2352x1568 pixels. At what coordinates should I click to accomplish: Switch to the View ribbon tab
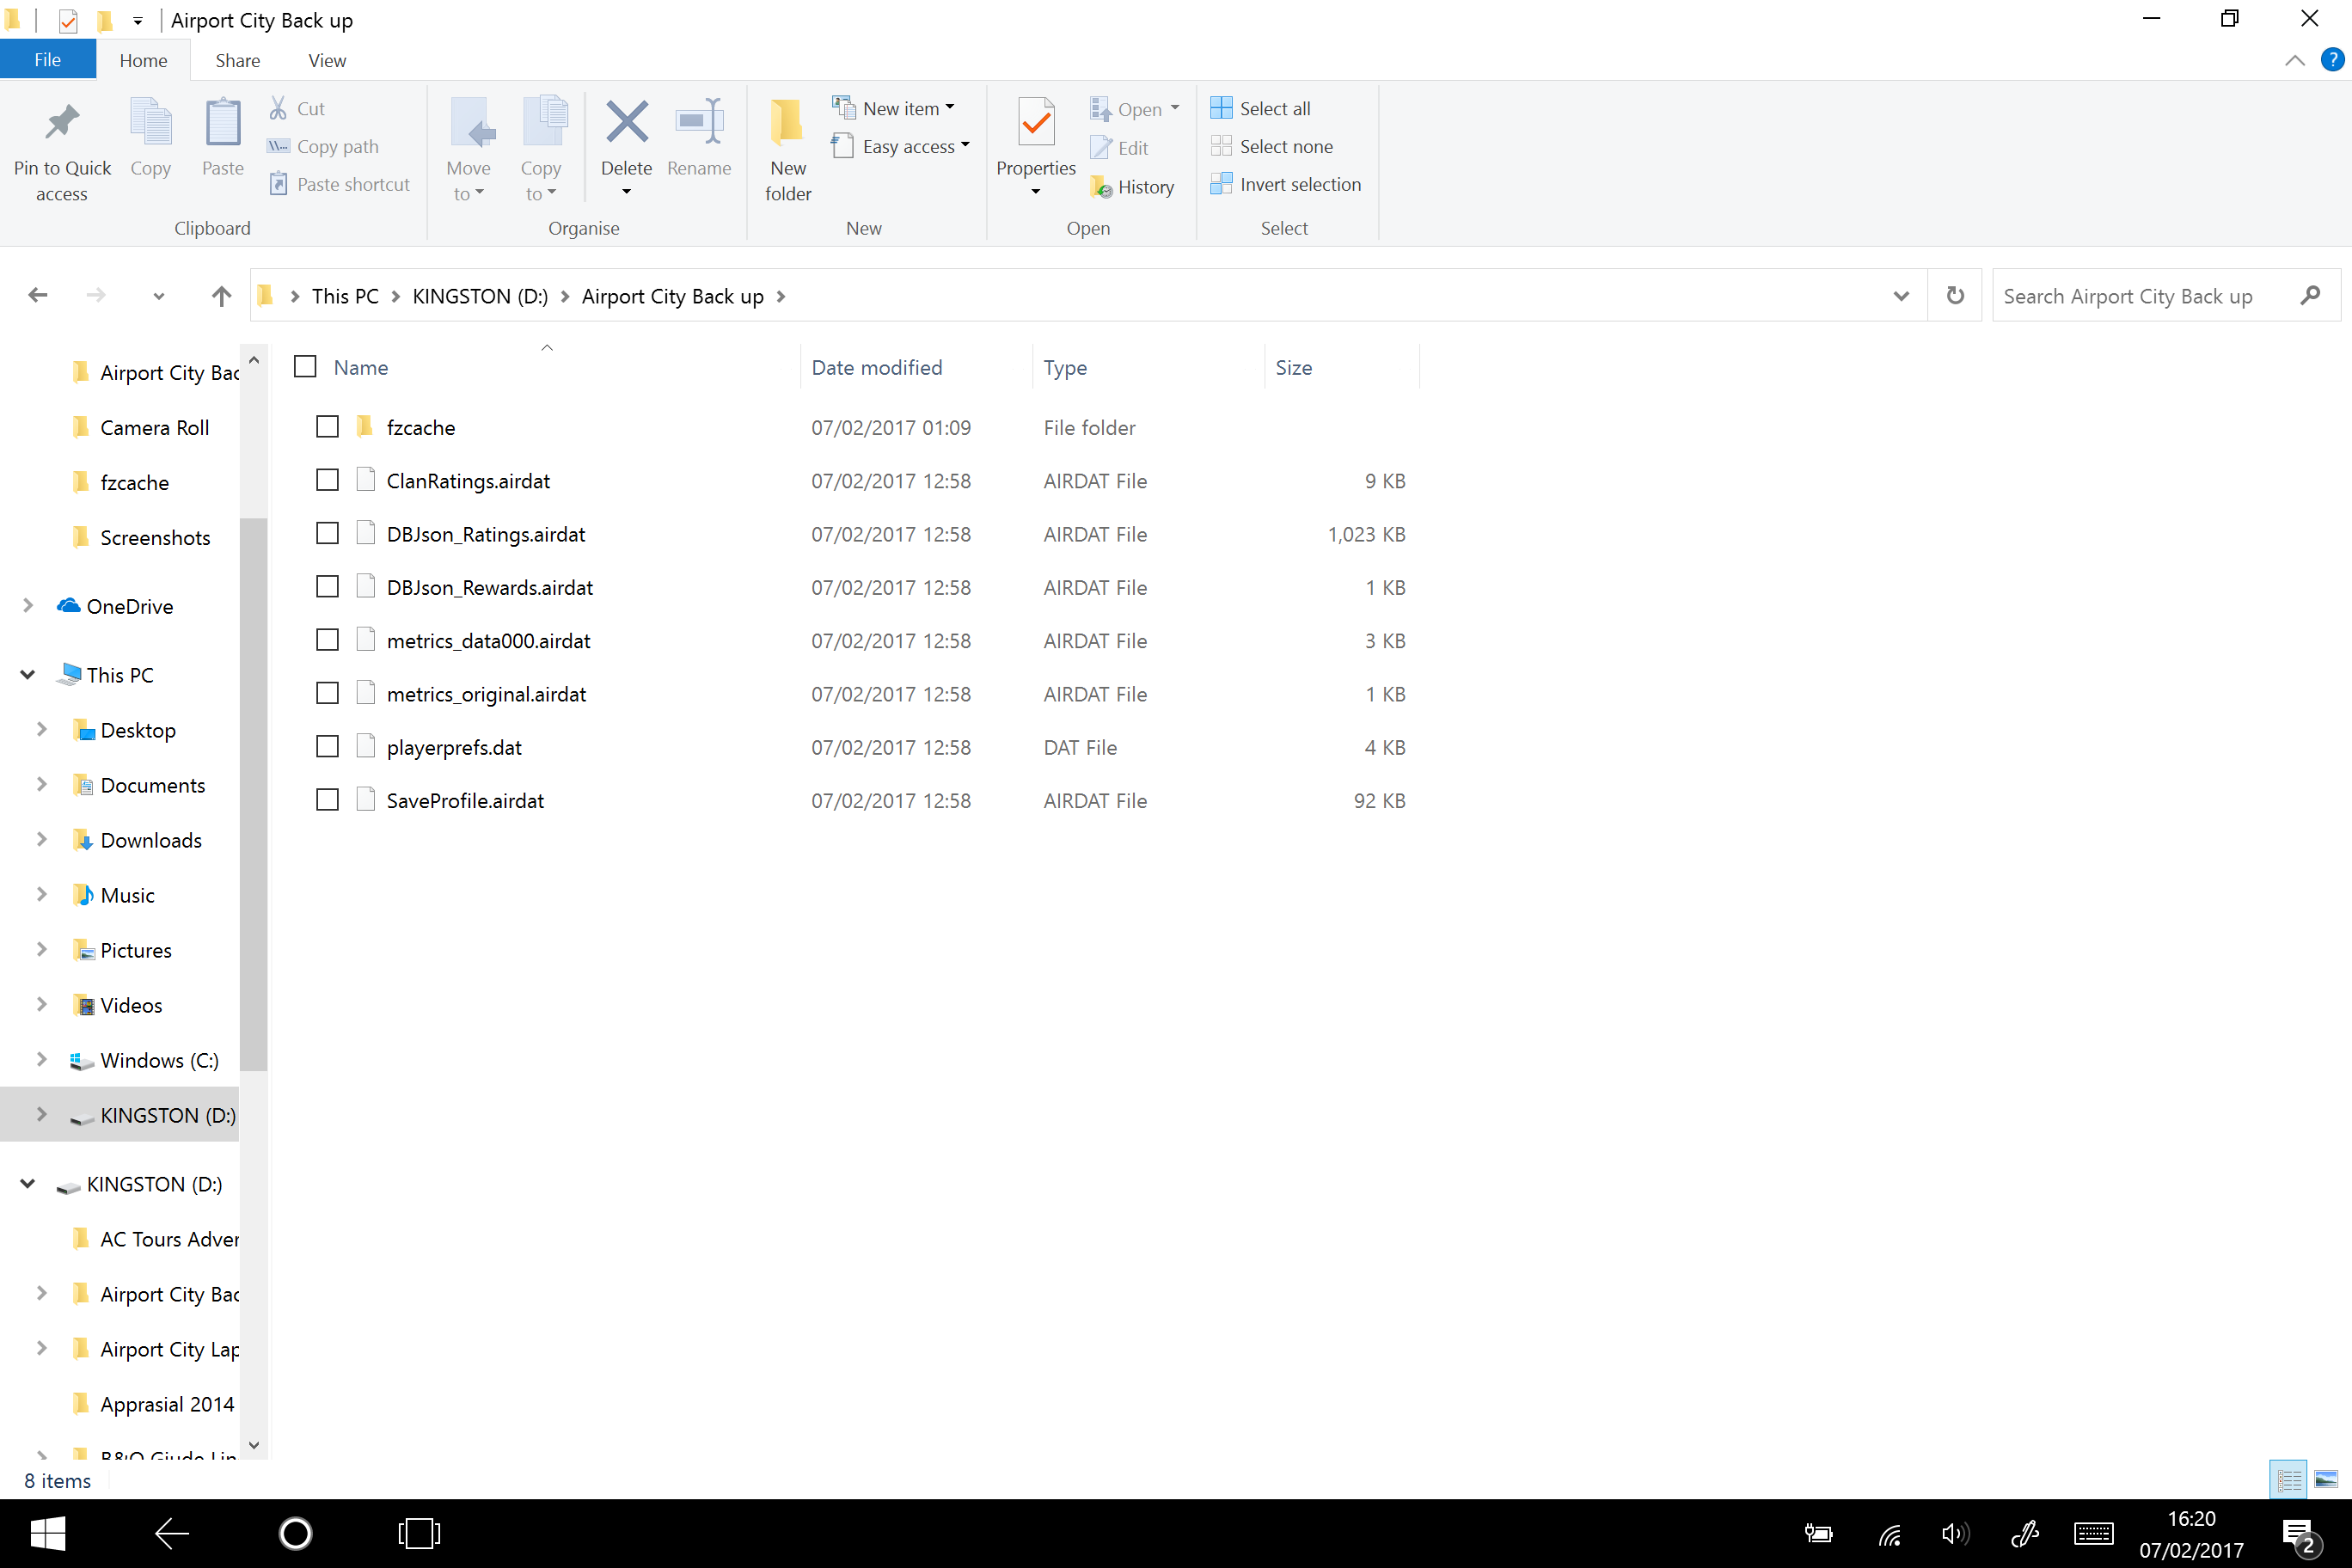point(327,60)
